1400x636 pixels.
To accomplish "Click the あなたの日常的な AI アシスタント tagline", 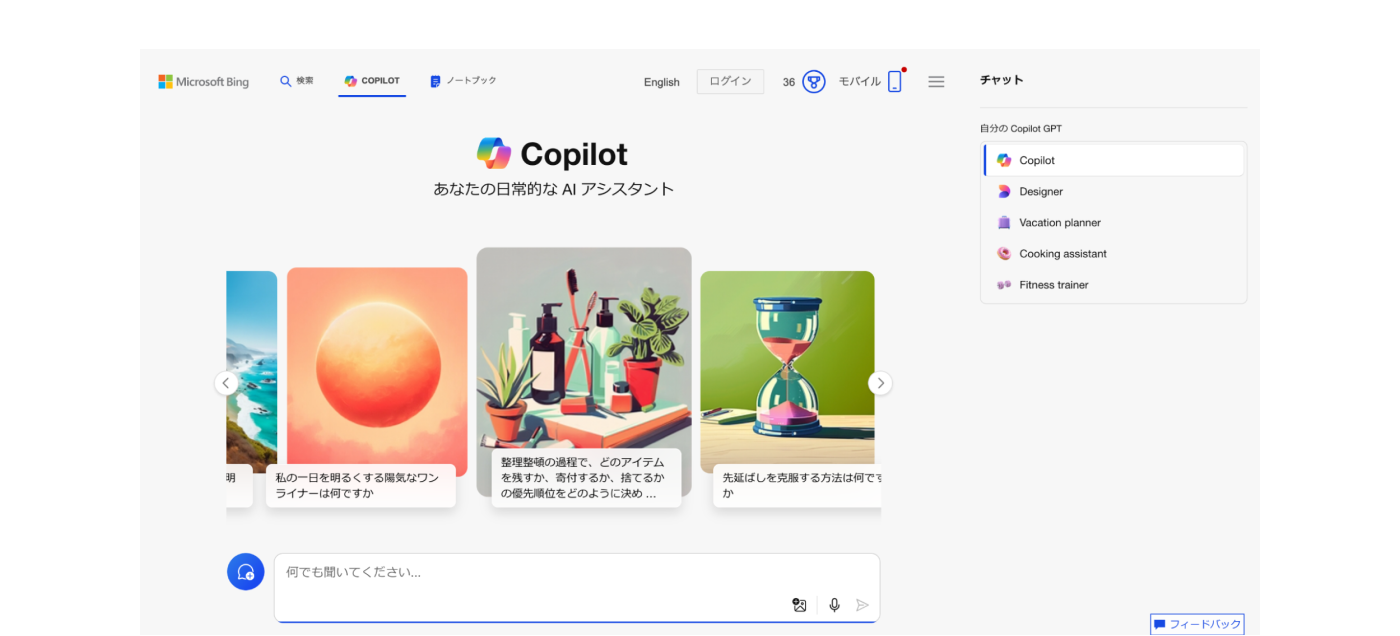I will click(x=554, y=189).
